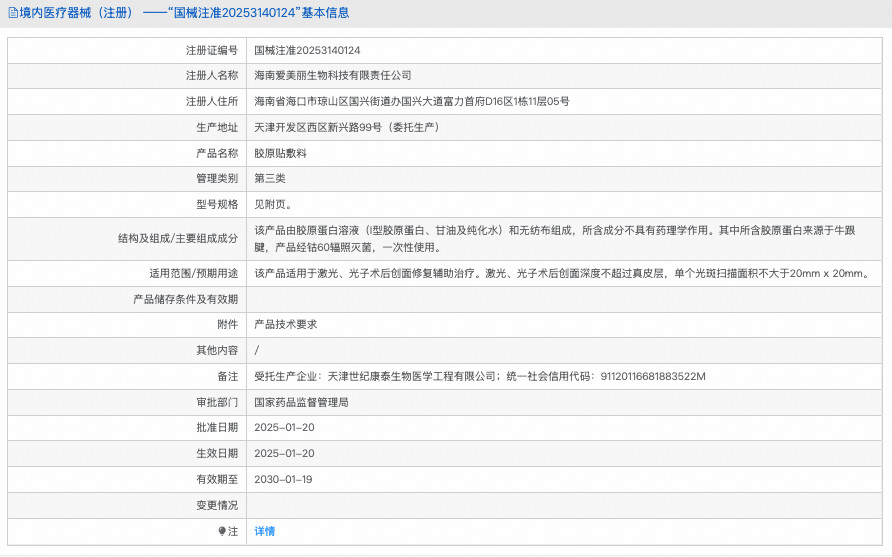
Task: Click the 变更情况 label
Action: click(x=217, y=505)
